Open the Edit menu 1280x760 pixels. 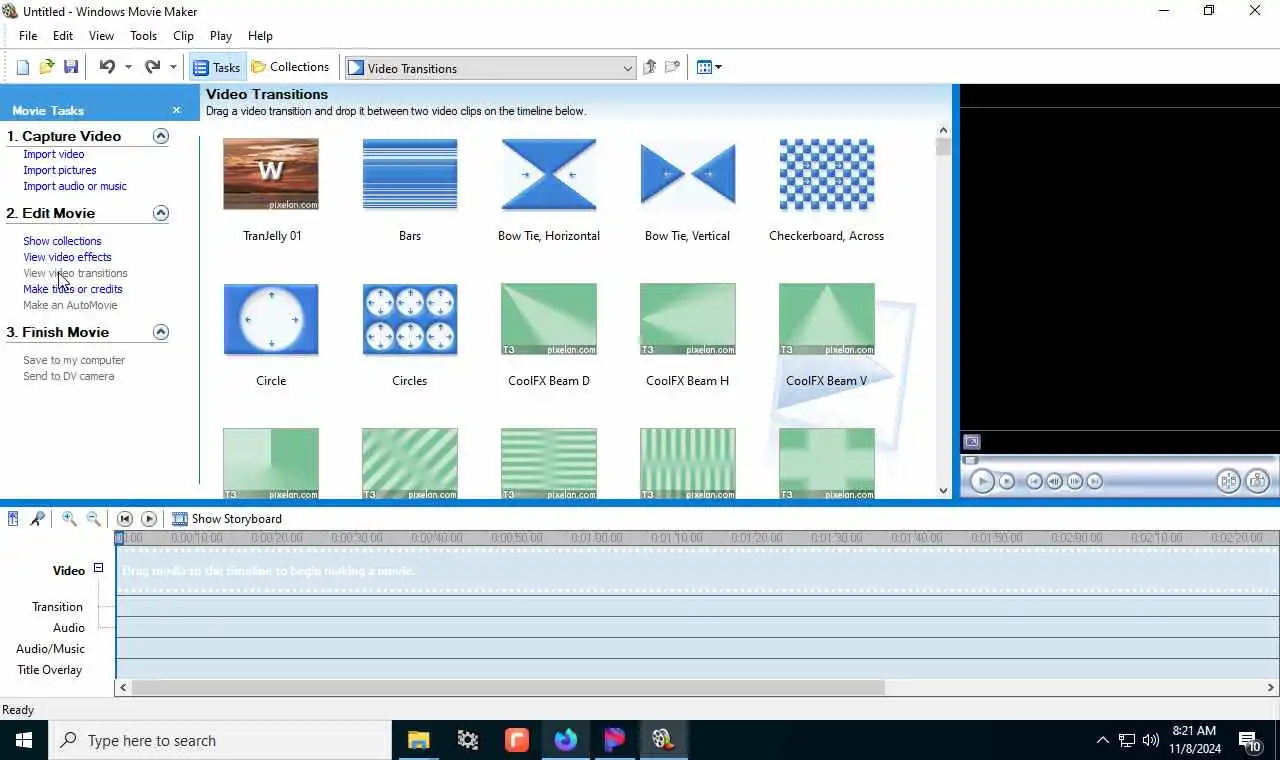coord(62,35)
